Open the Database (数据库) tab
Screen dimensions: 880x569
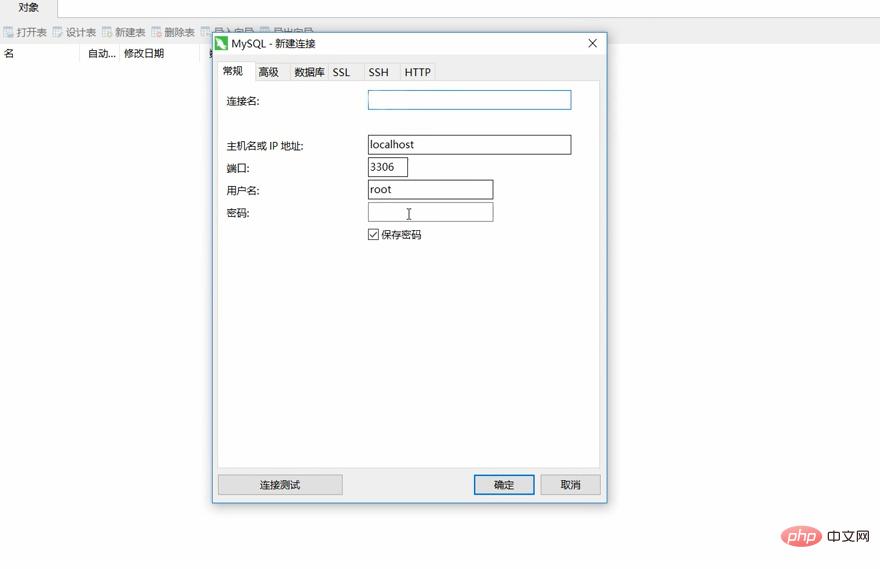[309, 72]
